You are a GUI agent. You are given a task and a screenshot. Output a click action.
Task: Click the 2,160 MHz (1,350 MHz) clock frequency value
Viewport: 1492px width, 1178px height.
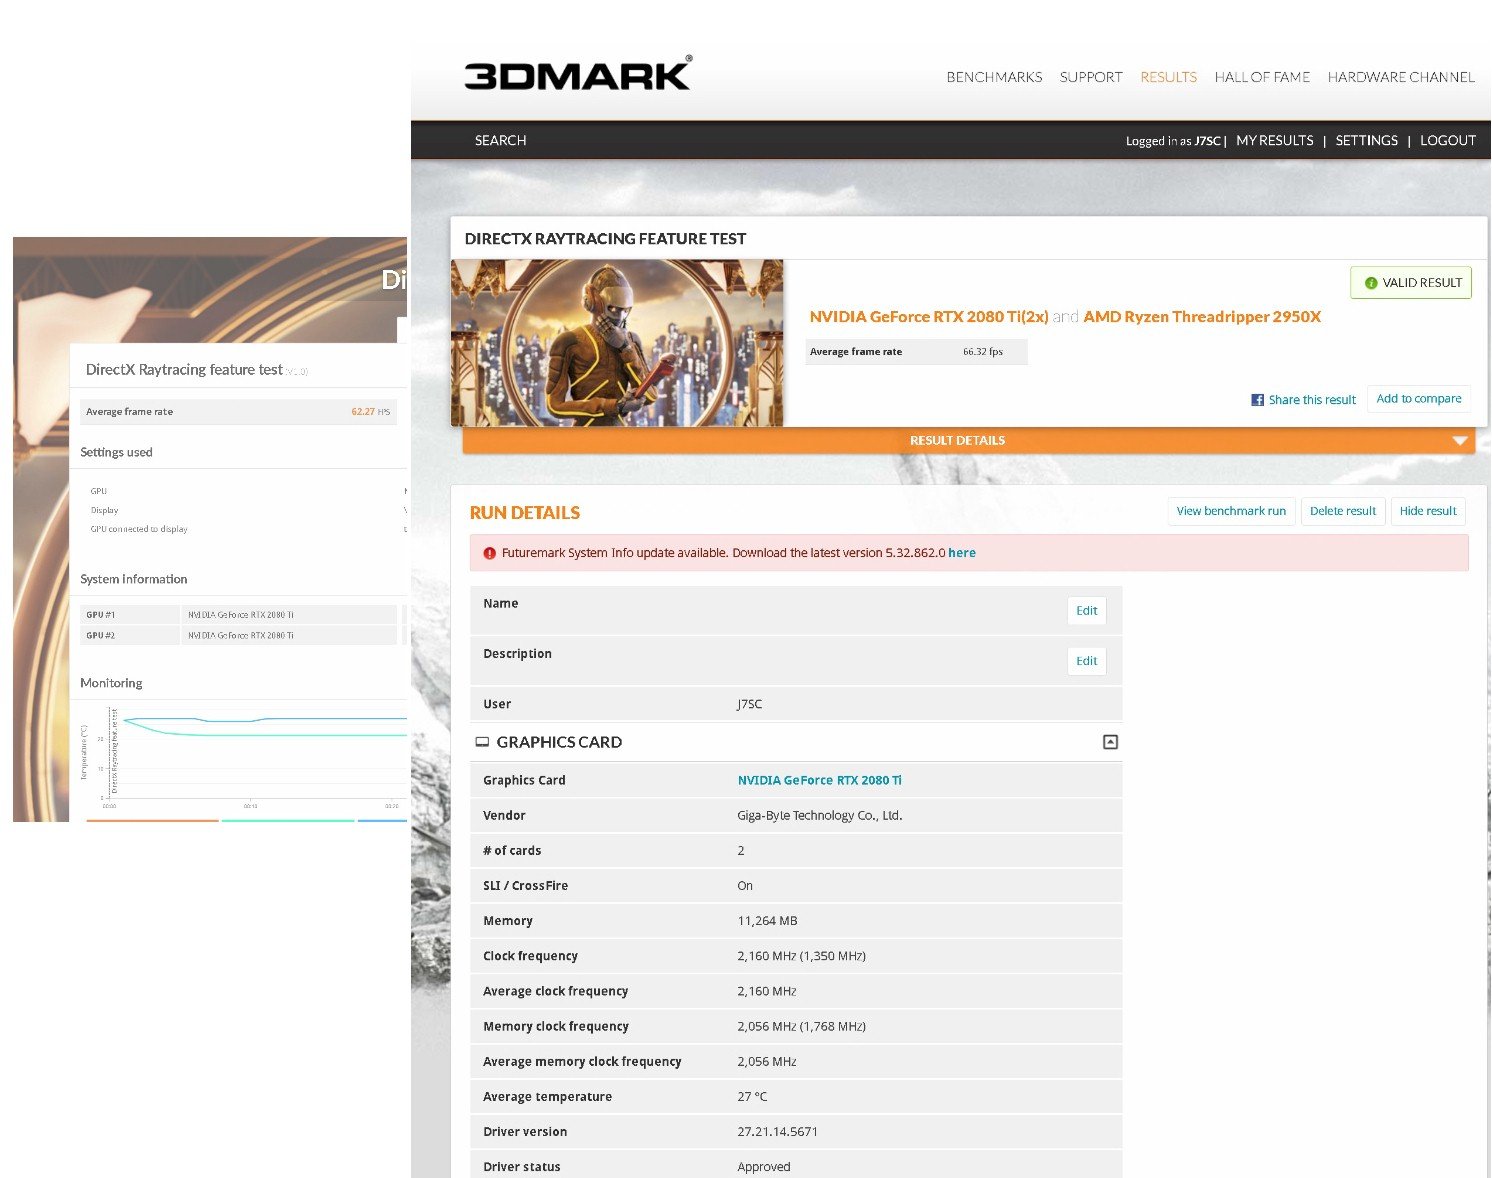pos(802,956)
